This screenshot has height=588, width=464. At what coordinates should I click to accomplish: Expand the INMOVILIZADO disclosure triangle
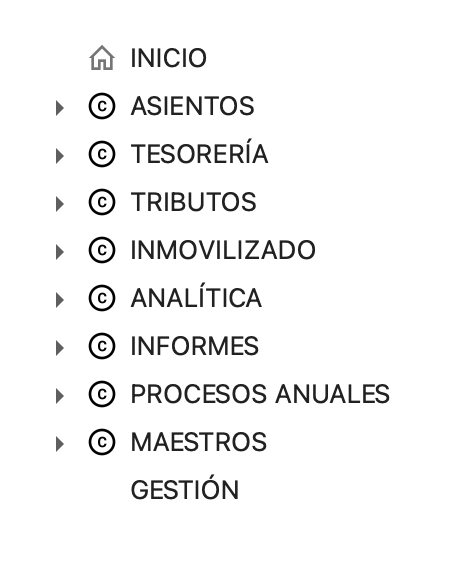[60, 252]
